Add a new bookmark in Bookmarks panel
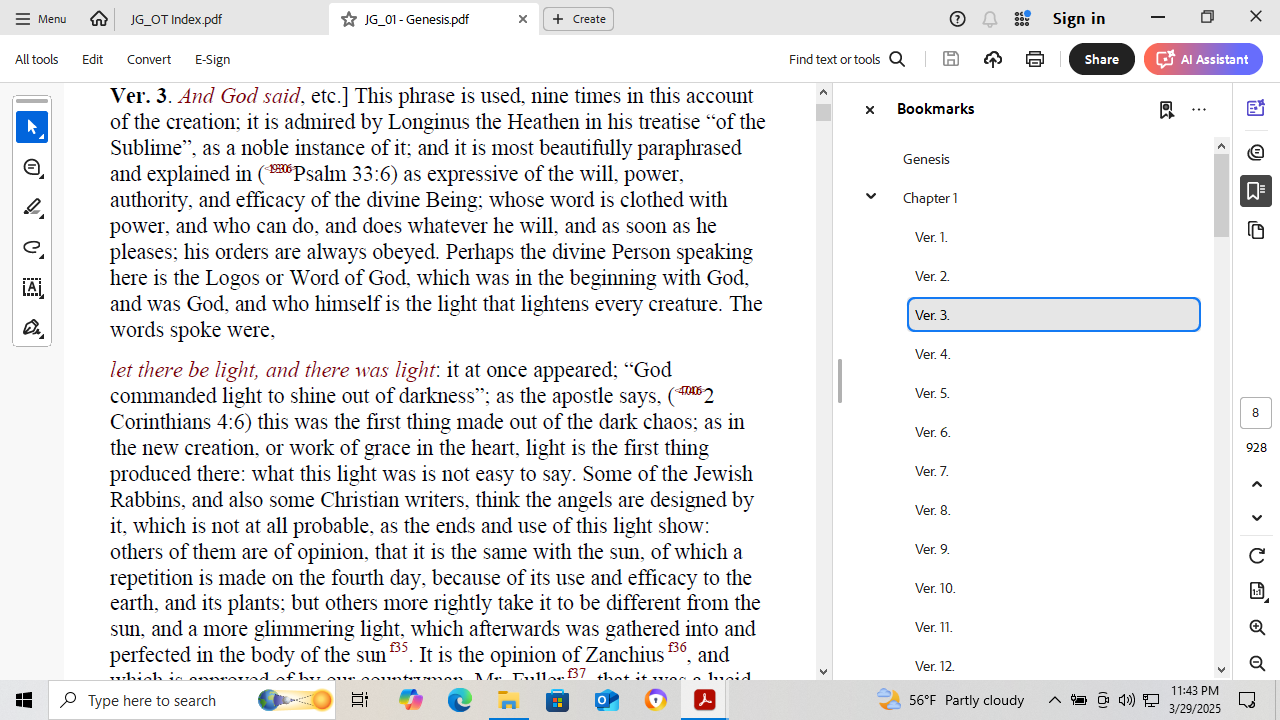The image size is (1280, 720). click(1166, 110)
